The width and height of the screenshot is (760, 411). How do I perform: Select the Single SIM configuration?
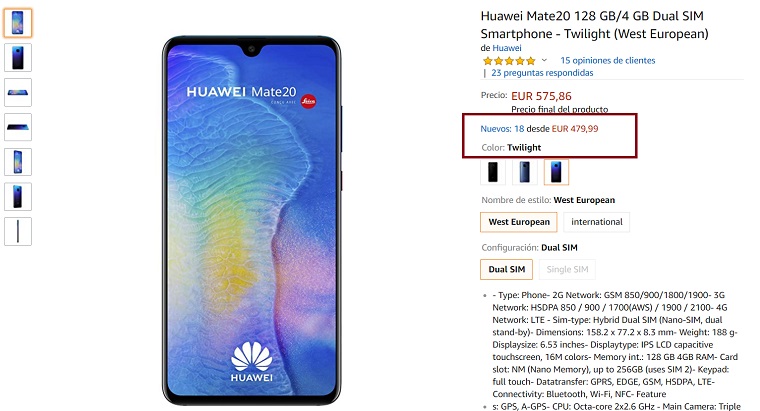coord(567,269)
